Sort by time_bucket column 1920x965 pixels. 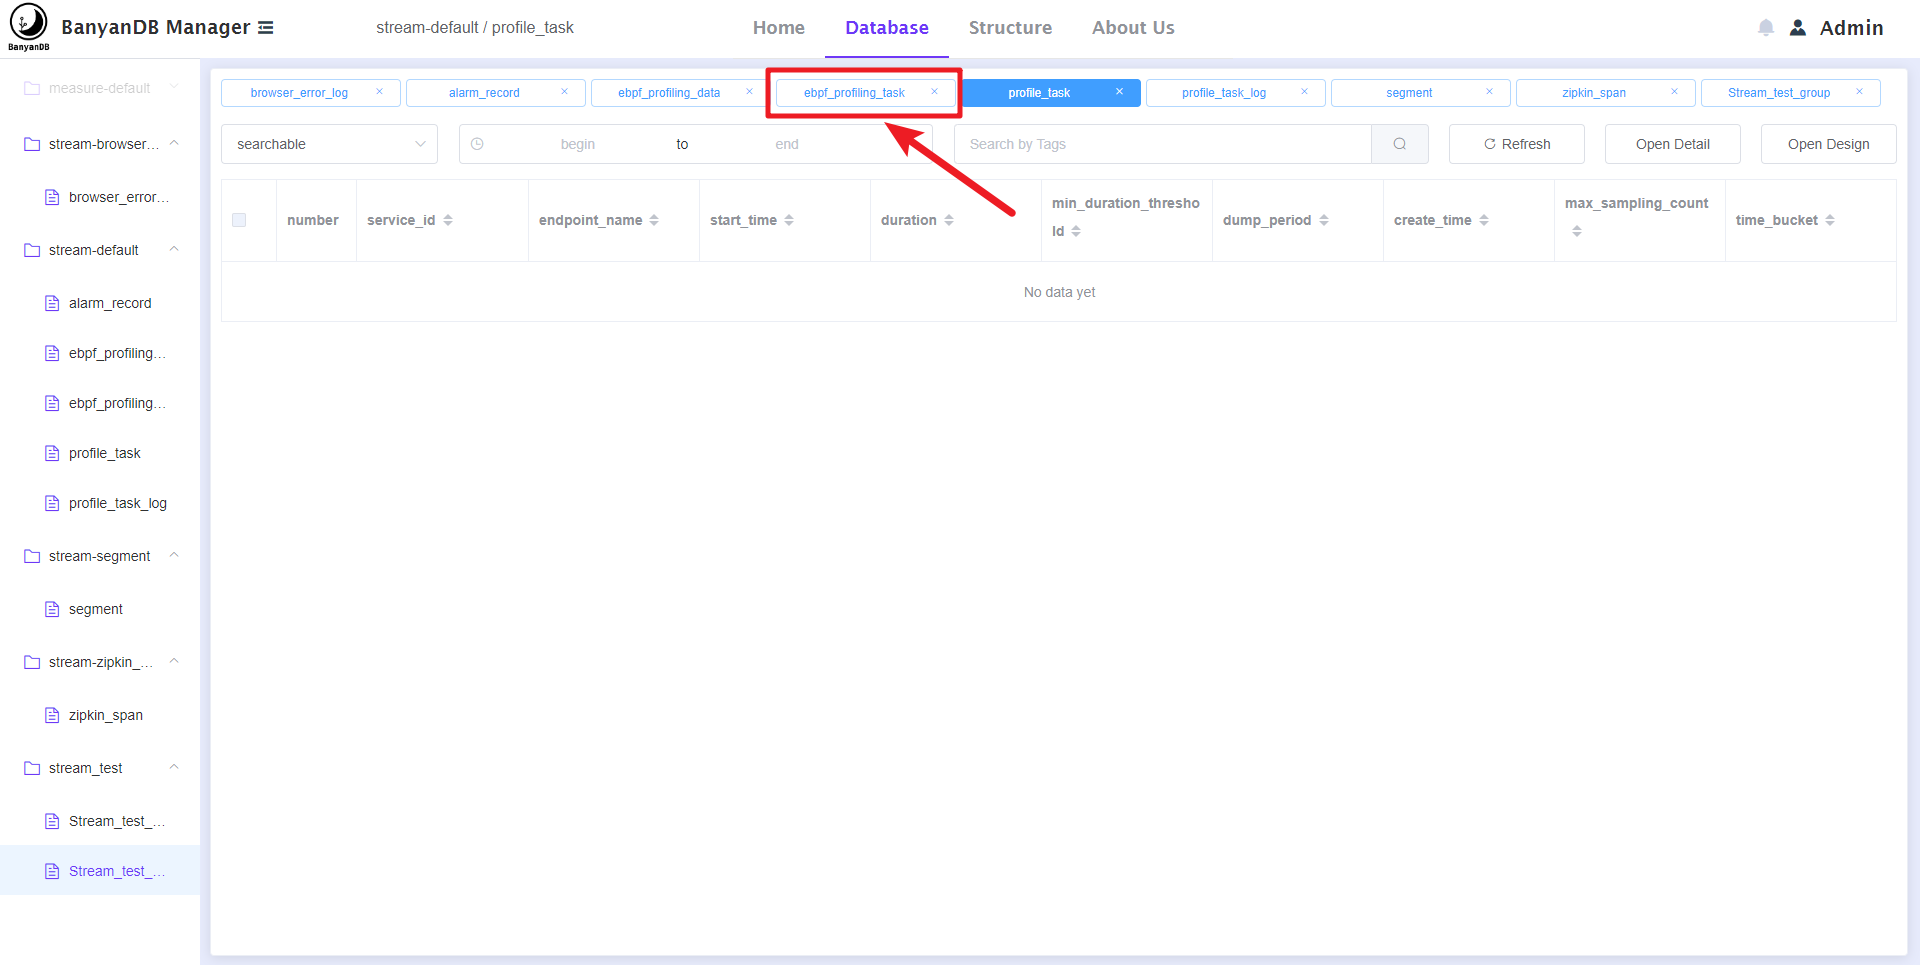point(1830,220)
